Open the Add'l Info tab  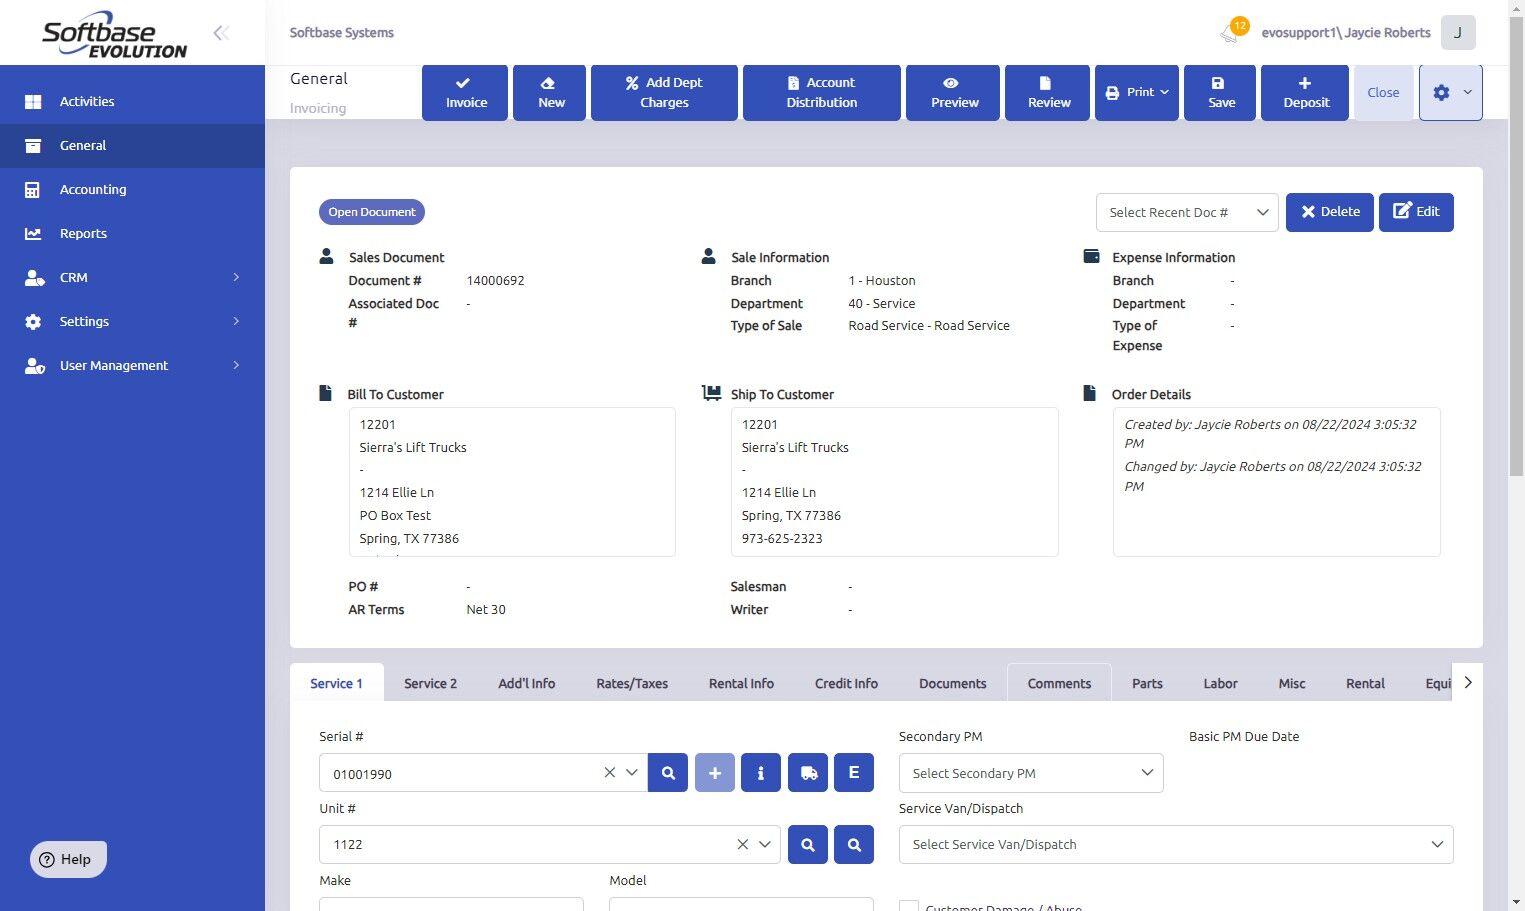pyautogui.click(x=527, y=684)
